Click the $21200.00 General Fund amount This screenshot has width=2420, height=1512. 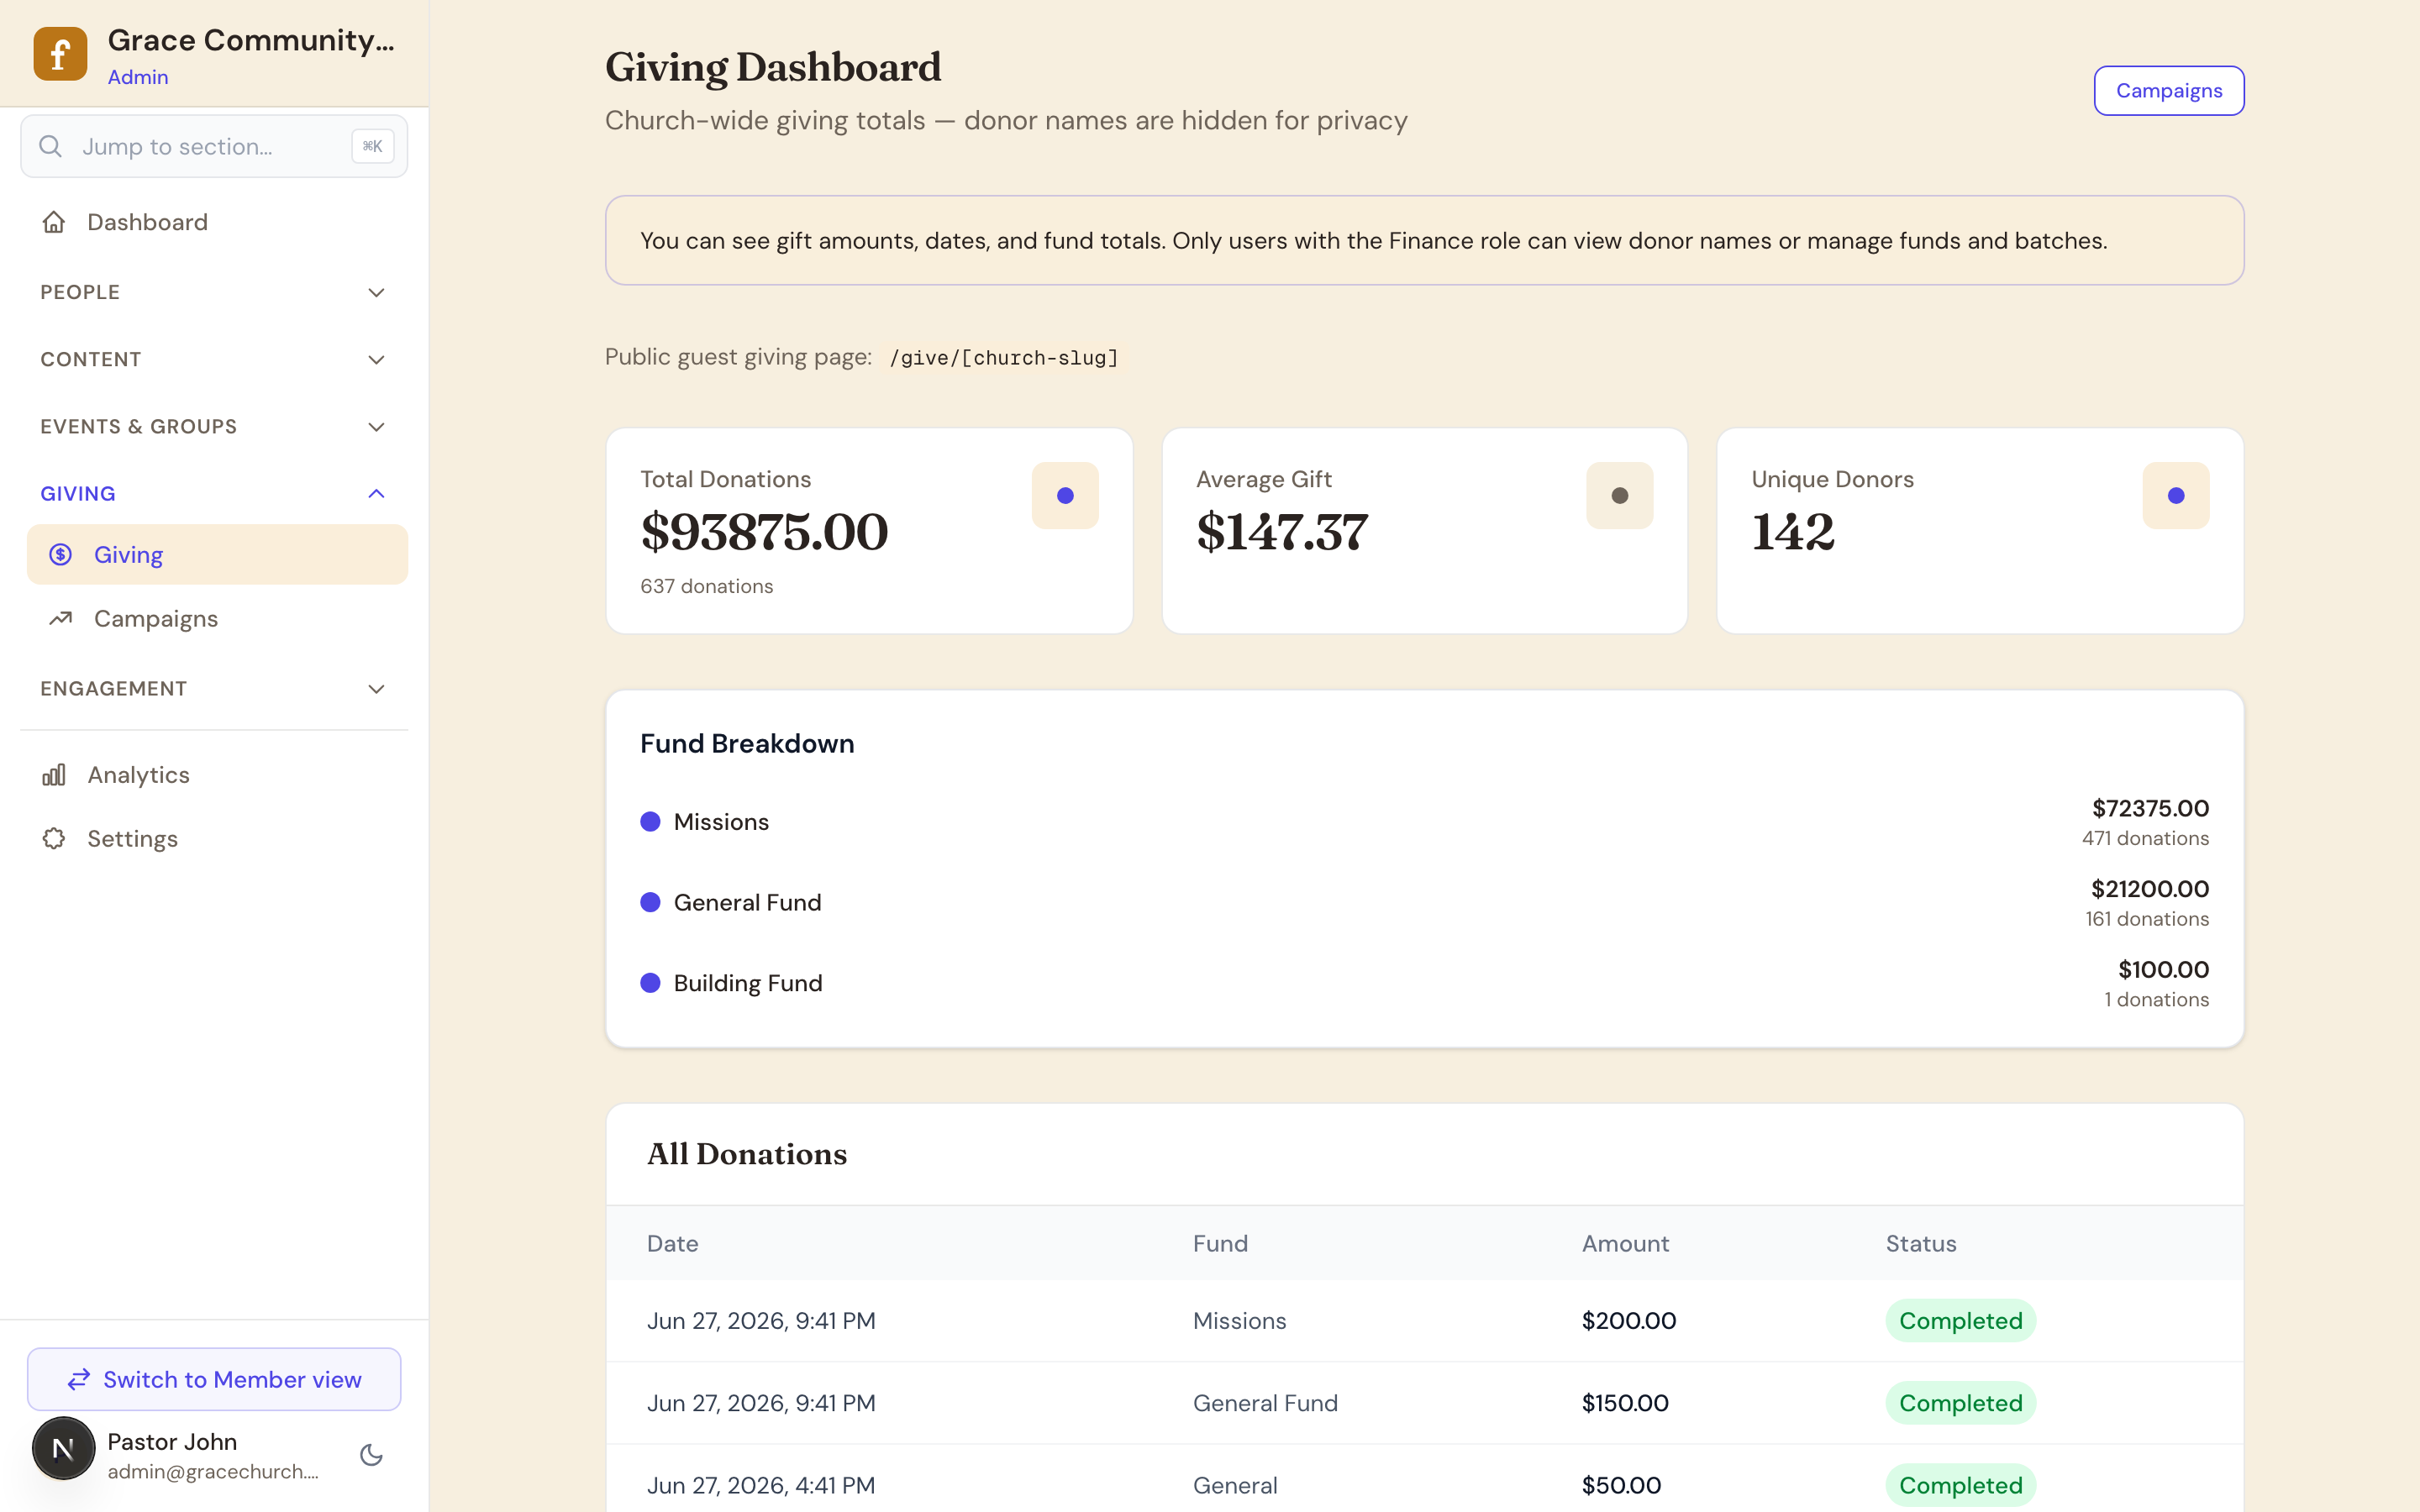2150,888
